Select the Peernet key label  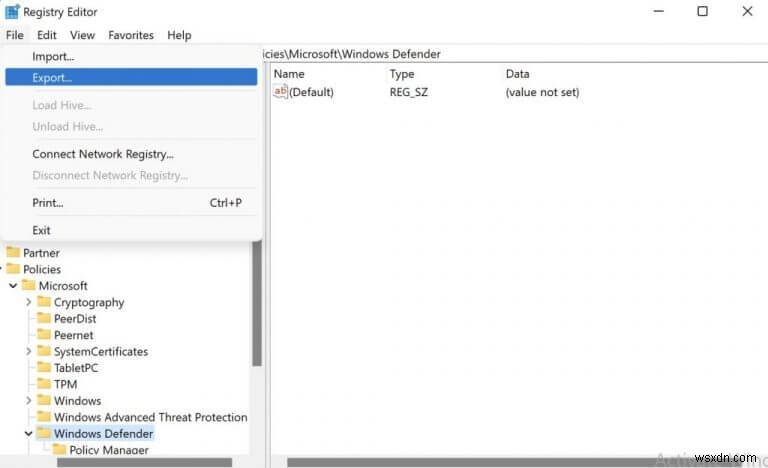pos(73,335)
